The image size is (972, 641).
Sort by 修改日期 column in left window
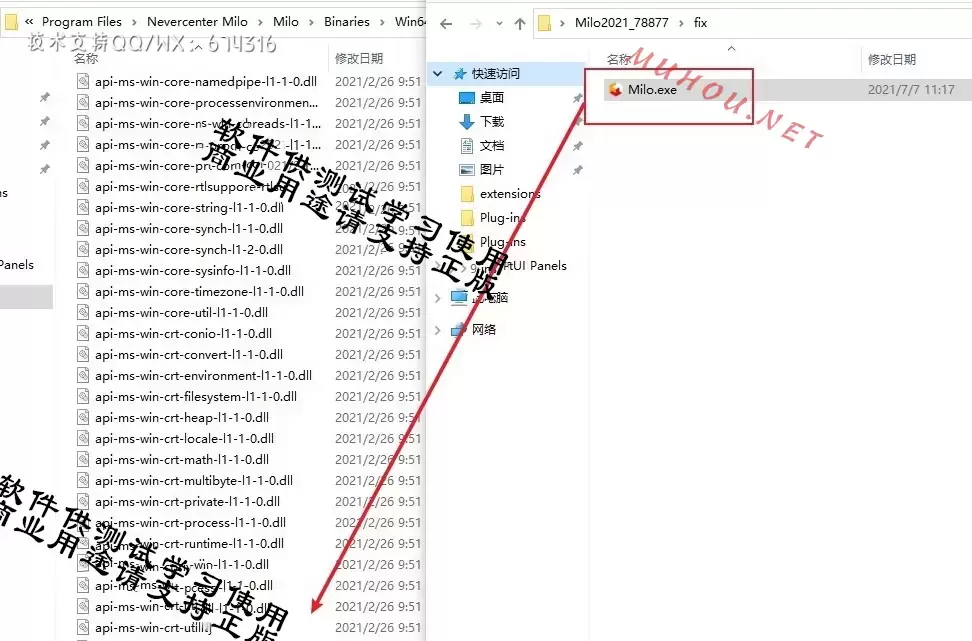359,58
